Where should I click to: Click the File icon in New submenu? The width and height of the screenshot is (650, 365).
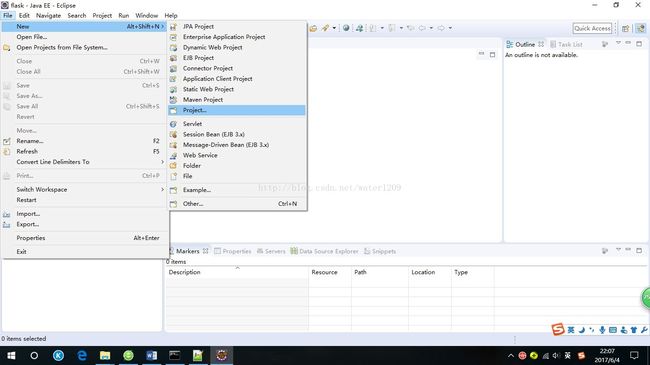[174, 176]
